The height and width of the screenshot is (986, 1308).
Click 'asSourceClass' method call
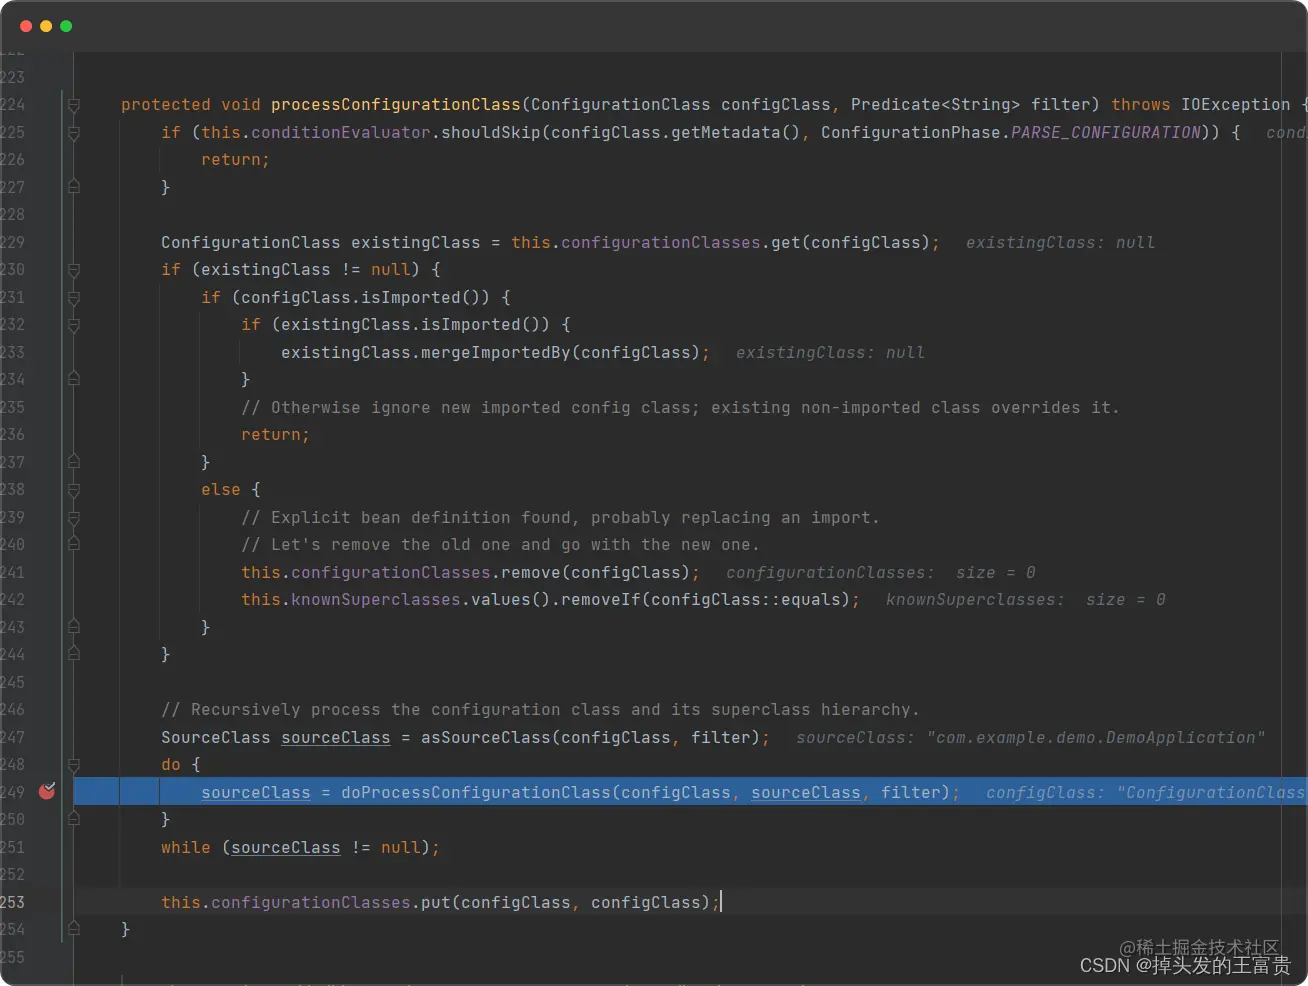coord(486,737)
